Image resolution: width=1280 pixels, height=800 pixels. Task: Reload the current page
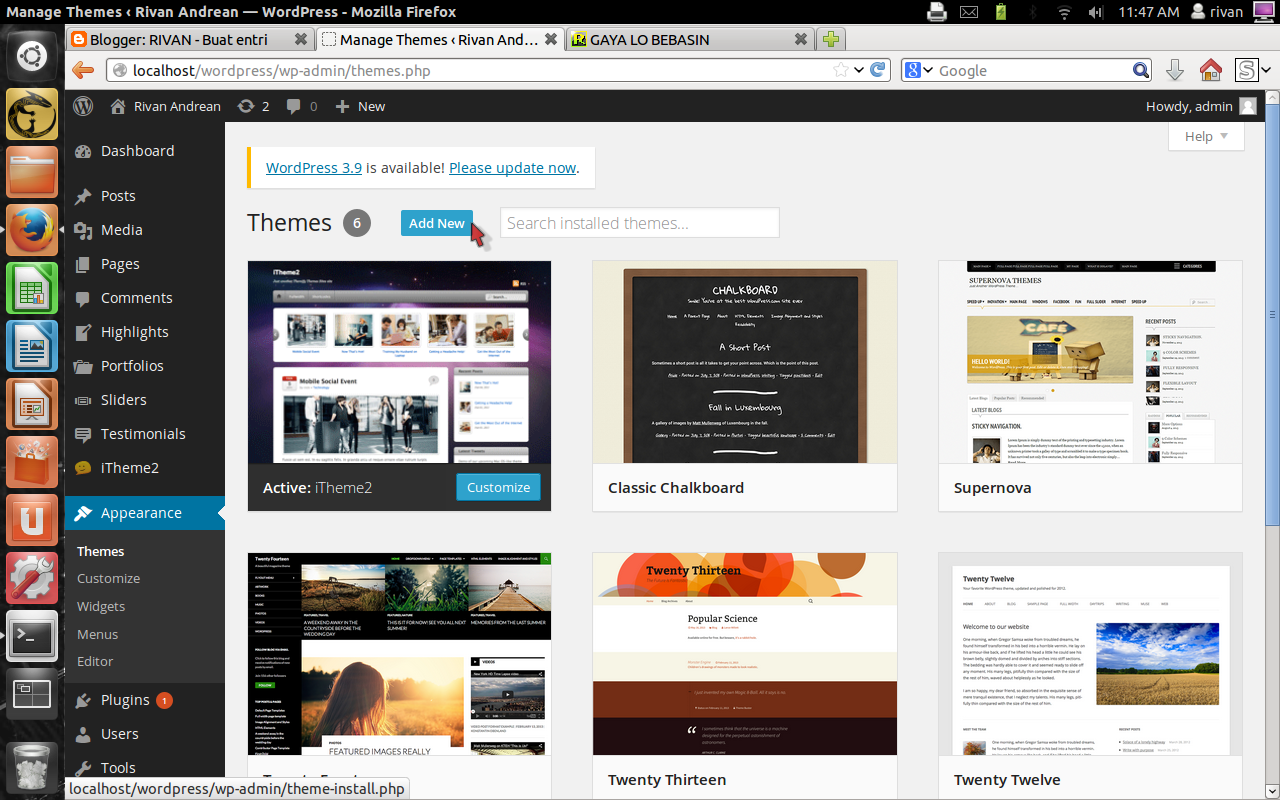pyautogui.click(x=878, y=70)
